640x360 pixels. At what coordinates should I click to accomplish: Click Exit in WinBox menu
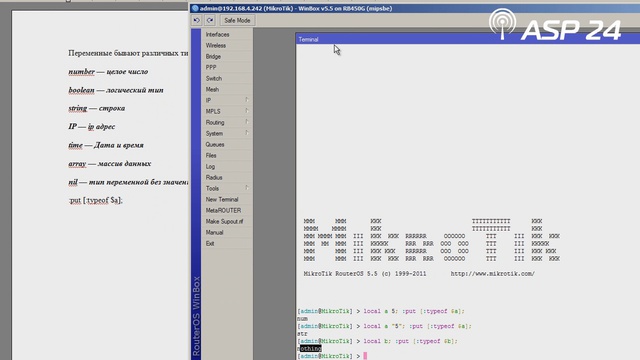tap(227, 244)
